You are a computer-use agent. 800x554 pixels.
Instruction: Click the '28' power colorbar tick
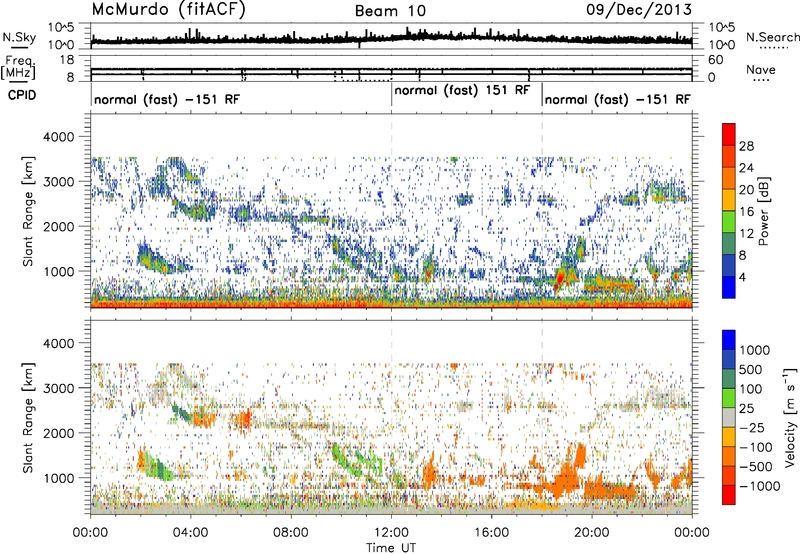click(746, 146)
